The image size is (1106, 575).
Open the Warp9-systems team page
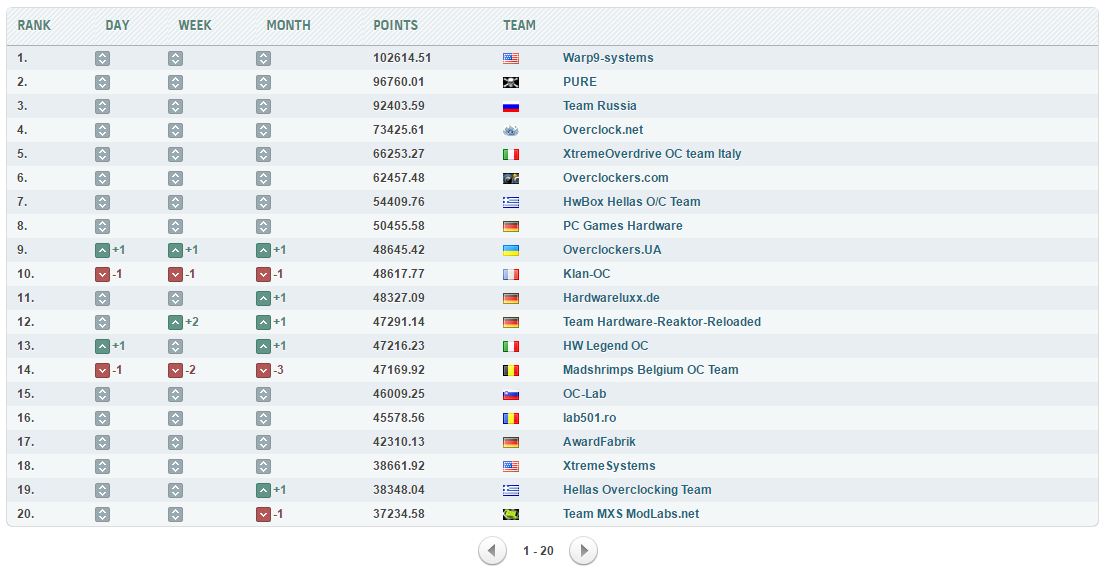[x=608, y=58]
